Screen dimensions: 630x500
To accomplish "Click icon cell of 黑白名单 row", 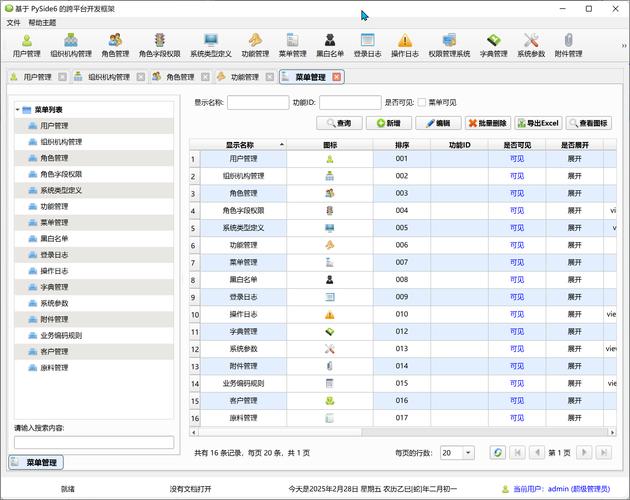I will click(x=329, y=280).
